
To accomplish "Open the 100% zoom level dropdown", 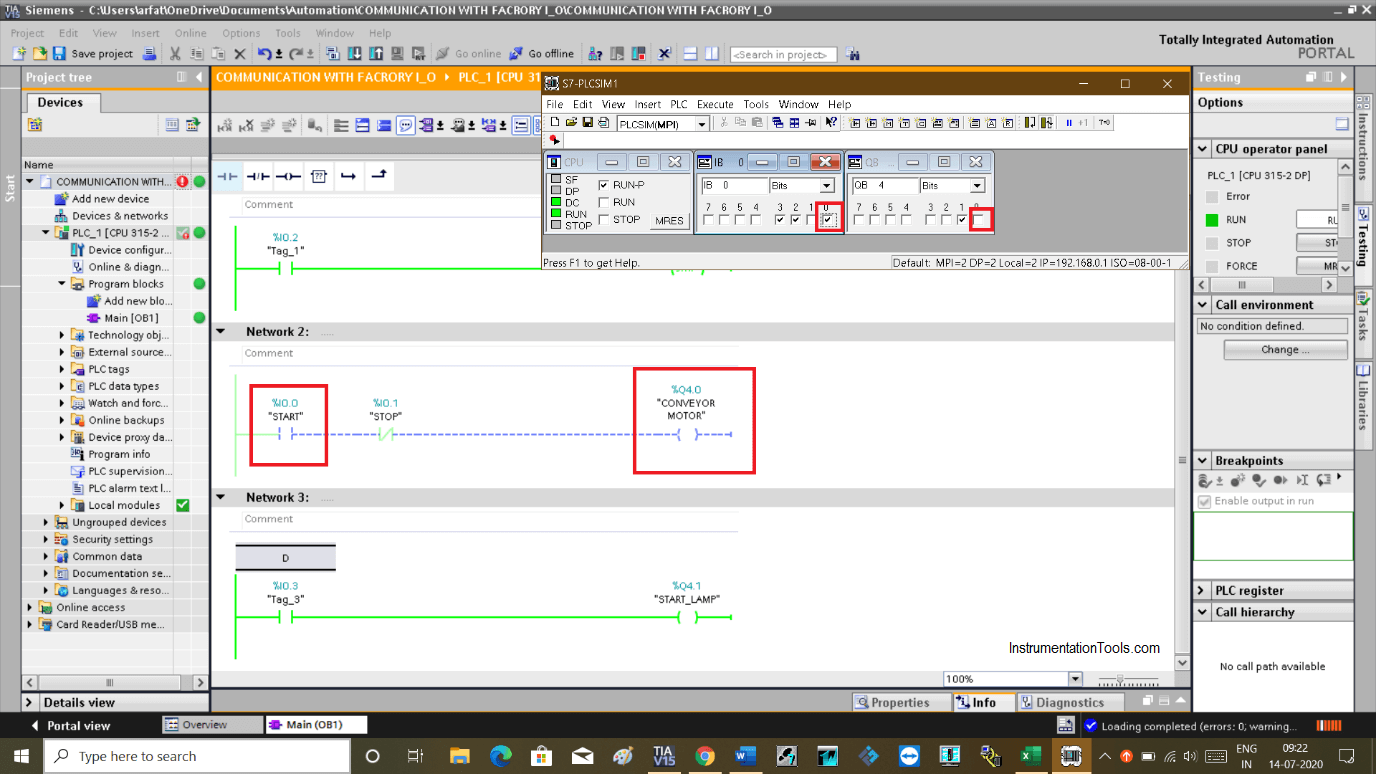I will [1075, 679].
